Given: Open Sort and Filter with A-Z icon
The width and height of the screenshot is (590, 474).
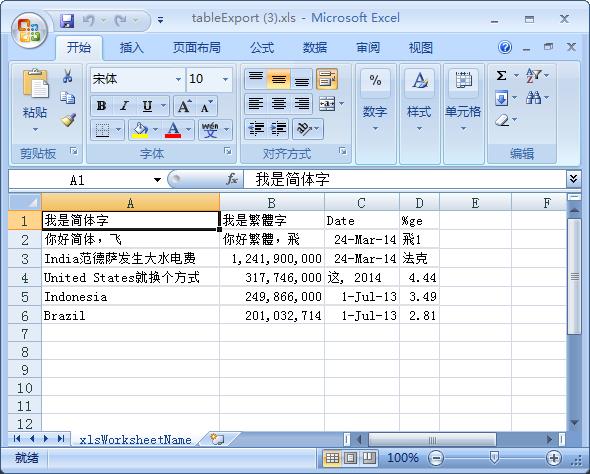Looking at the screenshot, I should point(534,75).
